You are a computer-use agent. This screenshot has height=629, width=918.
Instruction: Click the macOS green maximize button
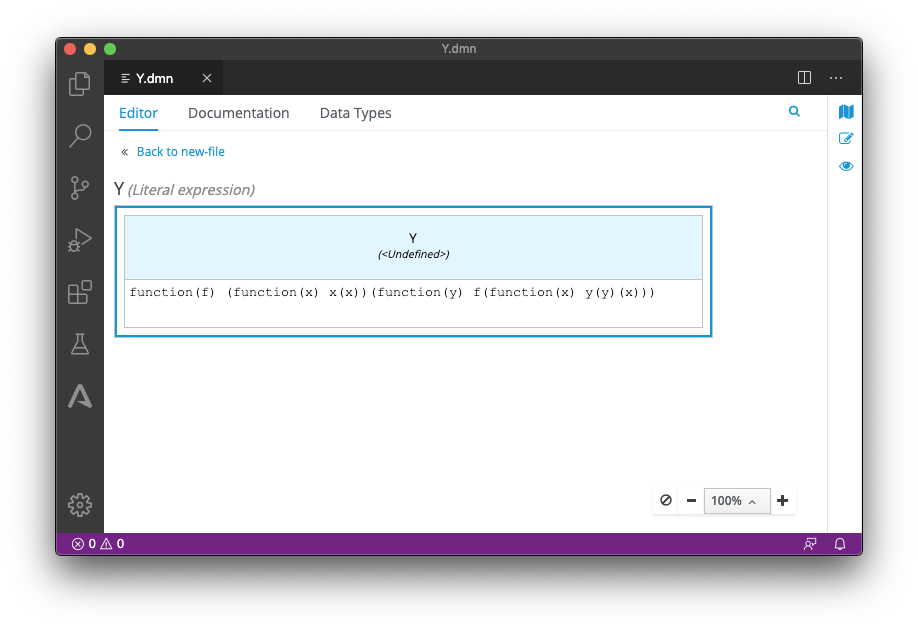(x=109, y=49)
